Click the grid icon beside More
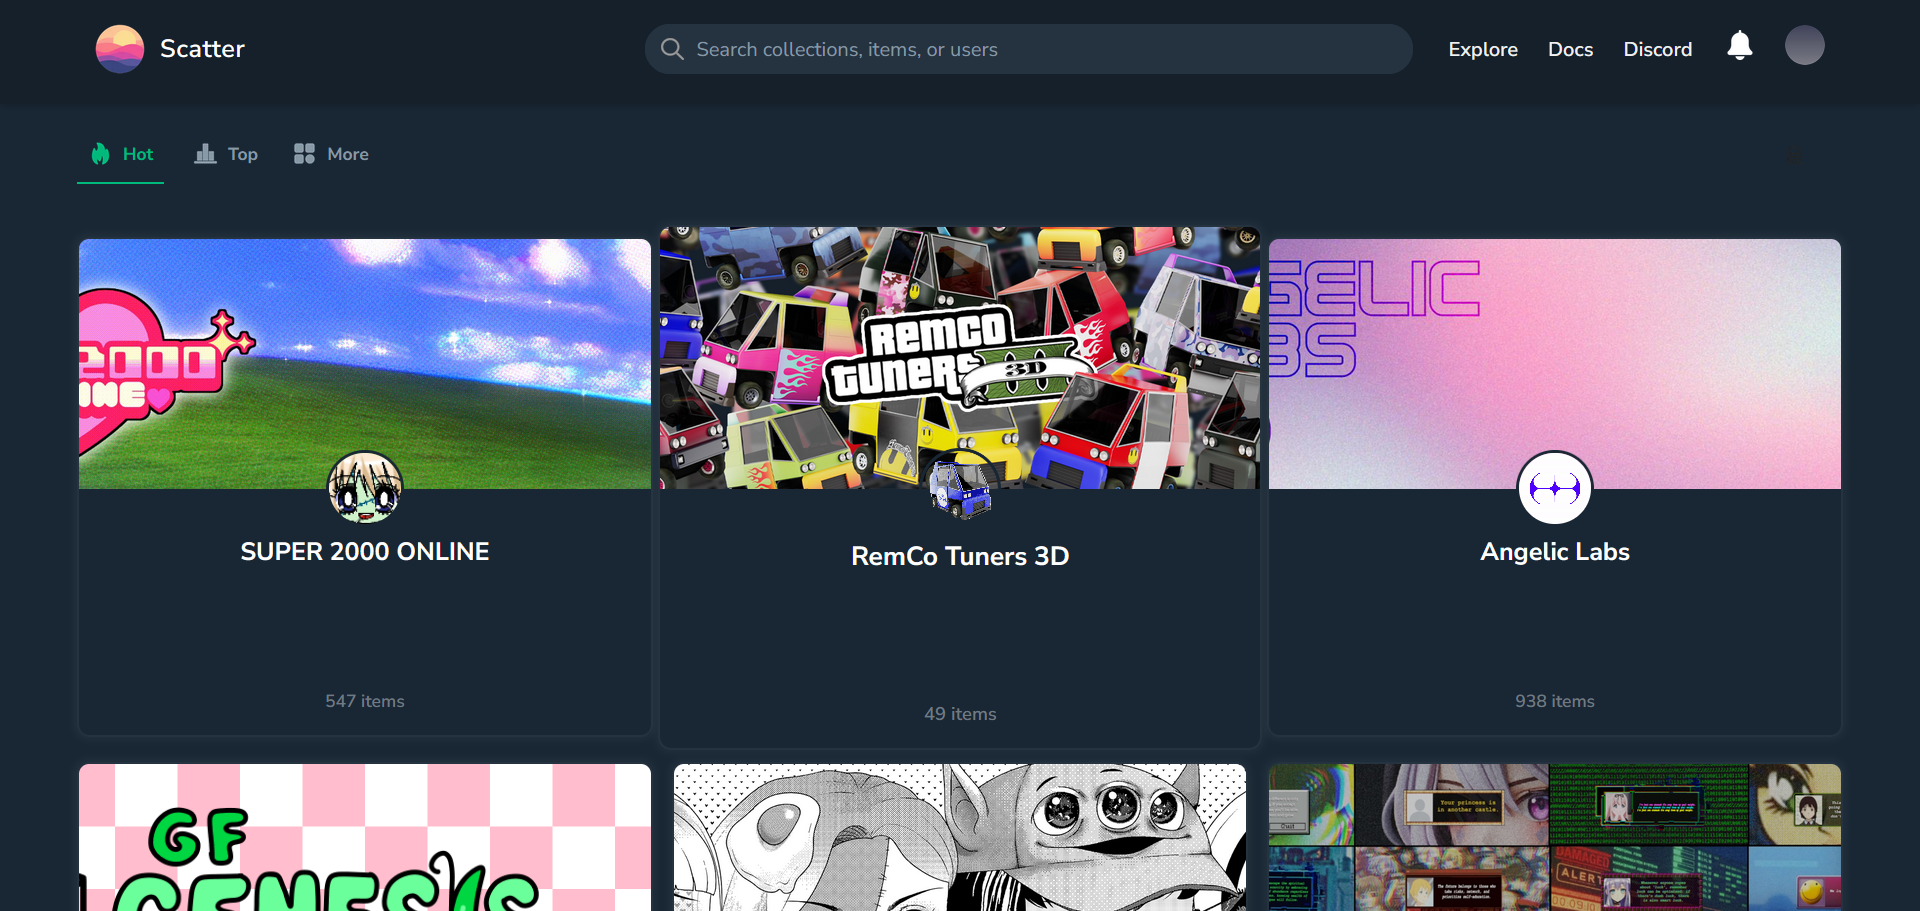Viewport: 1920px width, 911px height. tap(304, 153)
